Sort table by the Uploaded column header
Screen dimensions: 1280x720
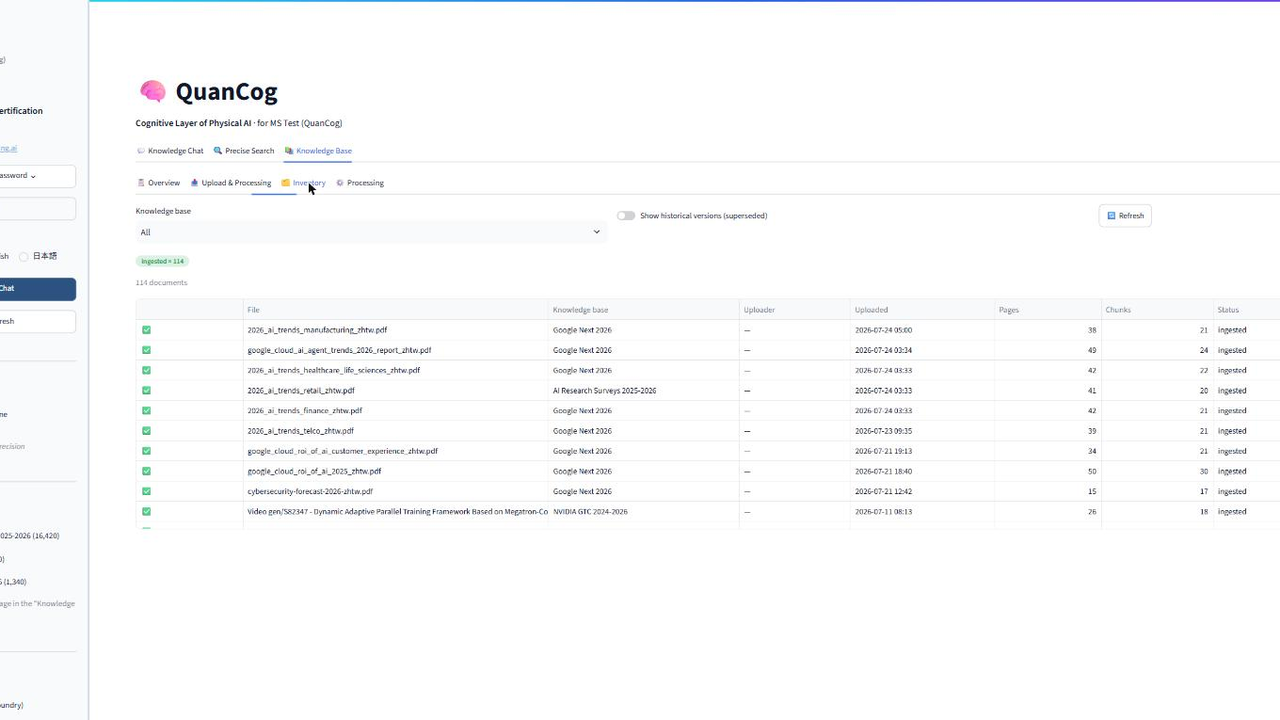pos(871,310)
